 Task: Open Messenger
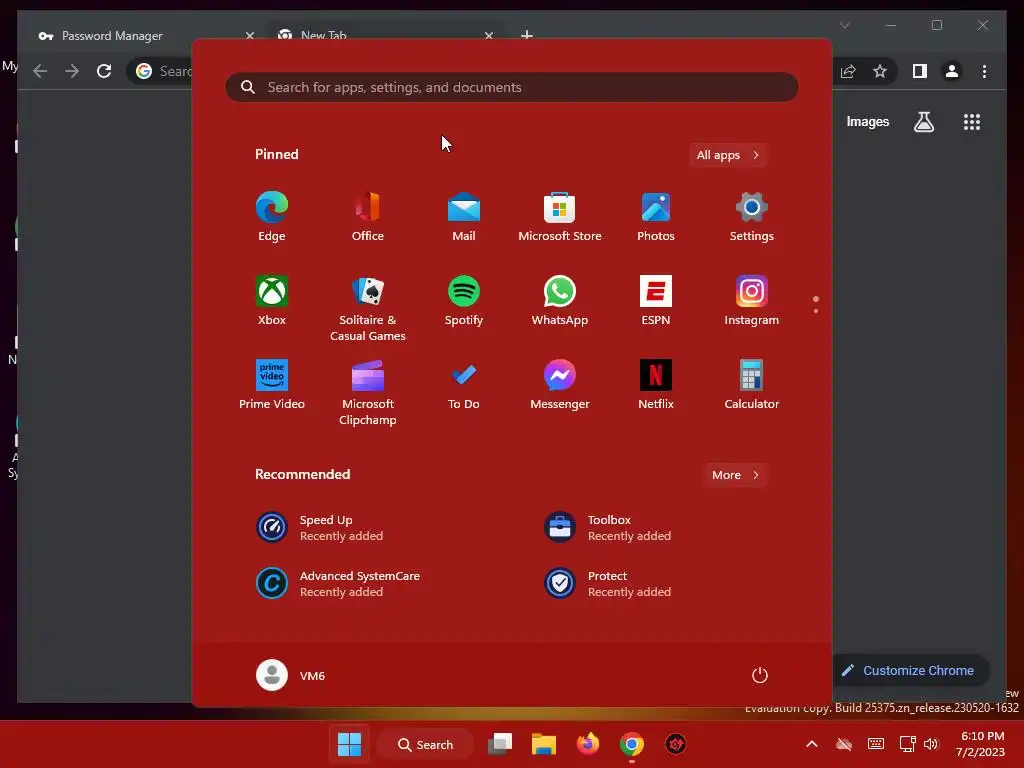coord(560,385)
